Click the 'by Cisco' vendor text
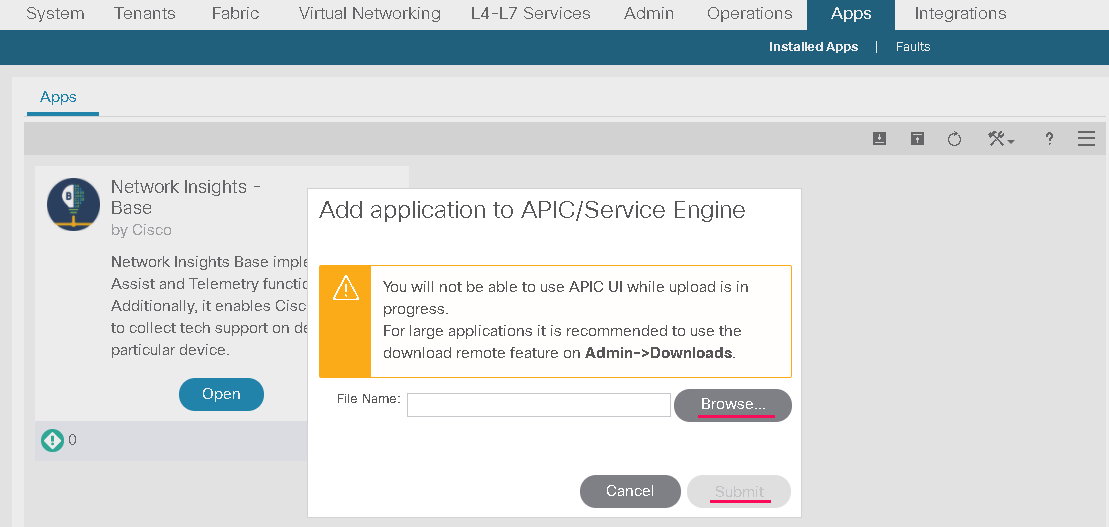This screenshot has height=527, width=1109. (141, 230)
